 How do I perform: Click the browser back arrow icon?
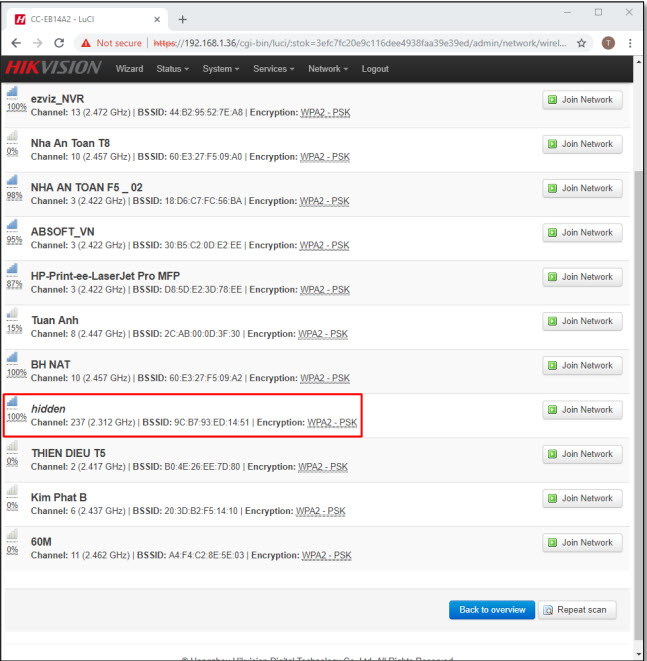tap(16, 43)
